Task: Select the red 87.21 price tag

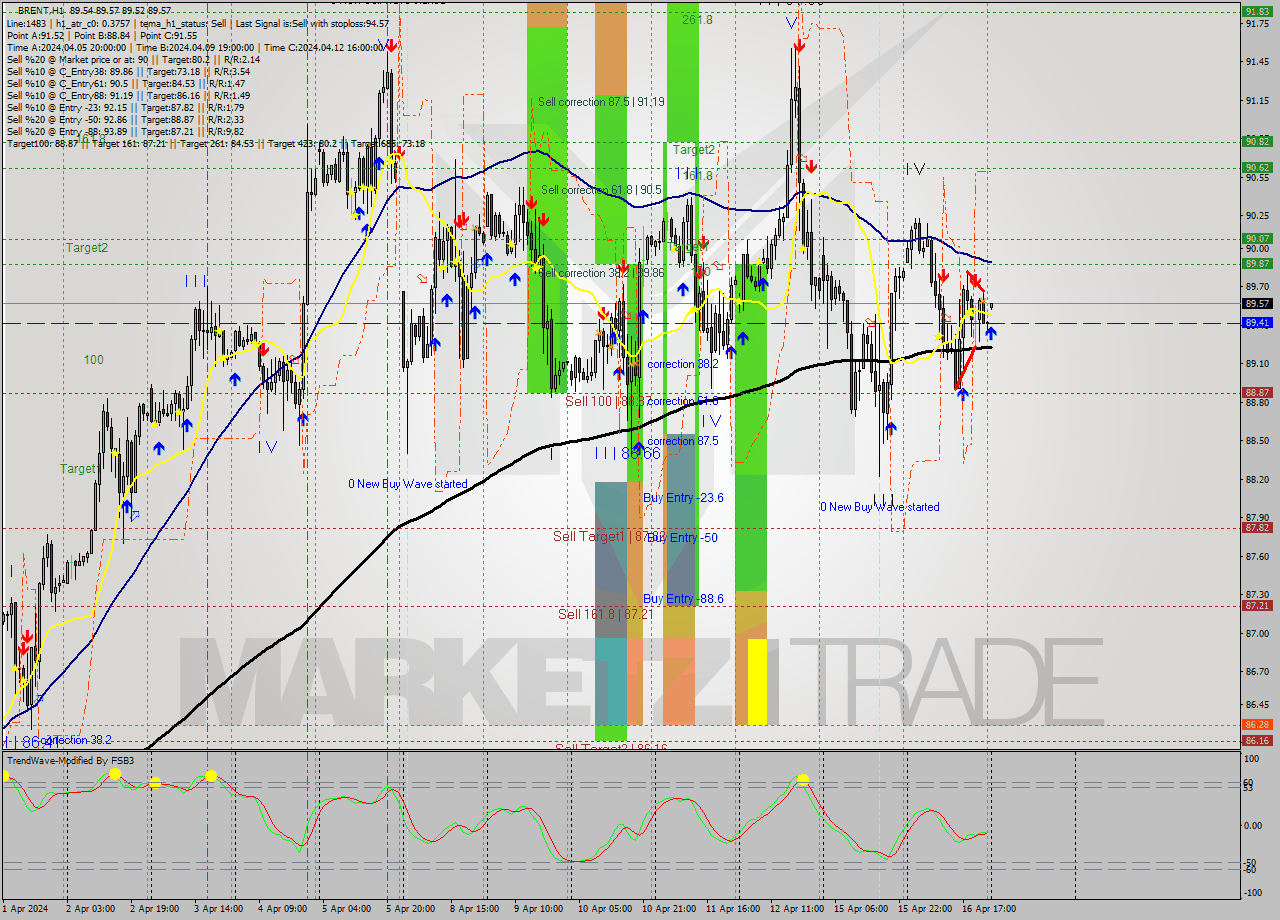Action: [x=1257, y=606]
